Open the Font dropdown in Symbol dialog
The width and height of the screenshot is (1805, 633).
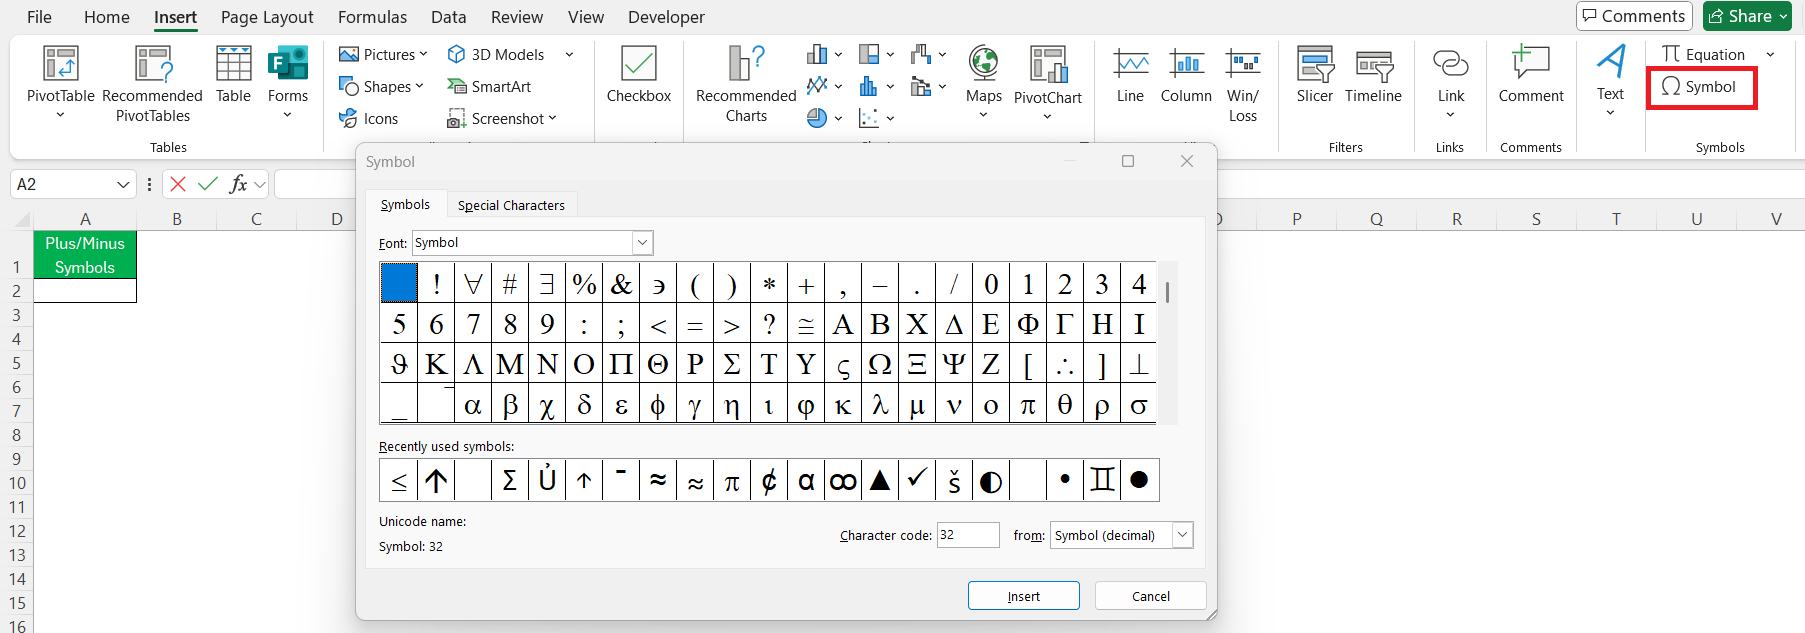click(643, 243)
